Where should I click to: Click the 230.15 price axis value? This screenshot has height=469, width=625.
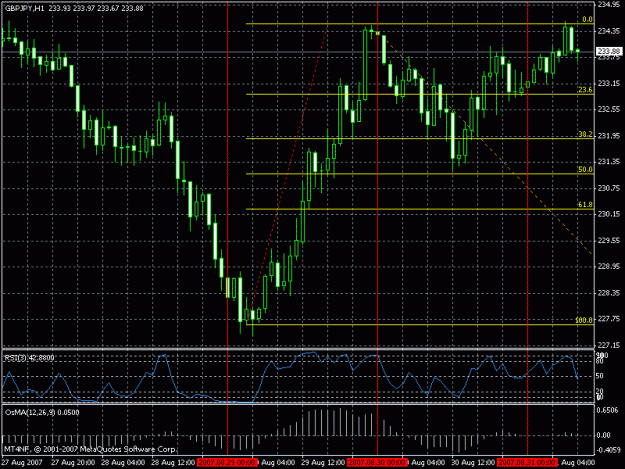pos(609,214)
